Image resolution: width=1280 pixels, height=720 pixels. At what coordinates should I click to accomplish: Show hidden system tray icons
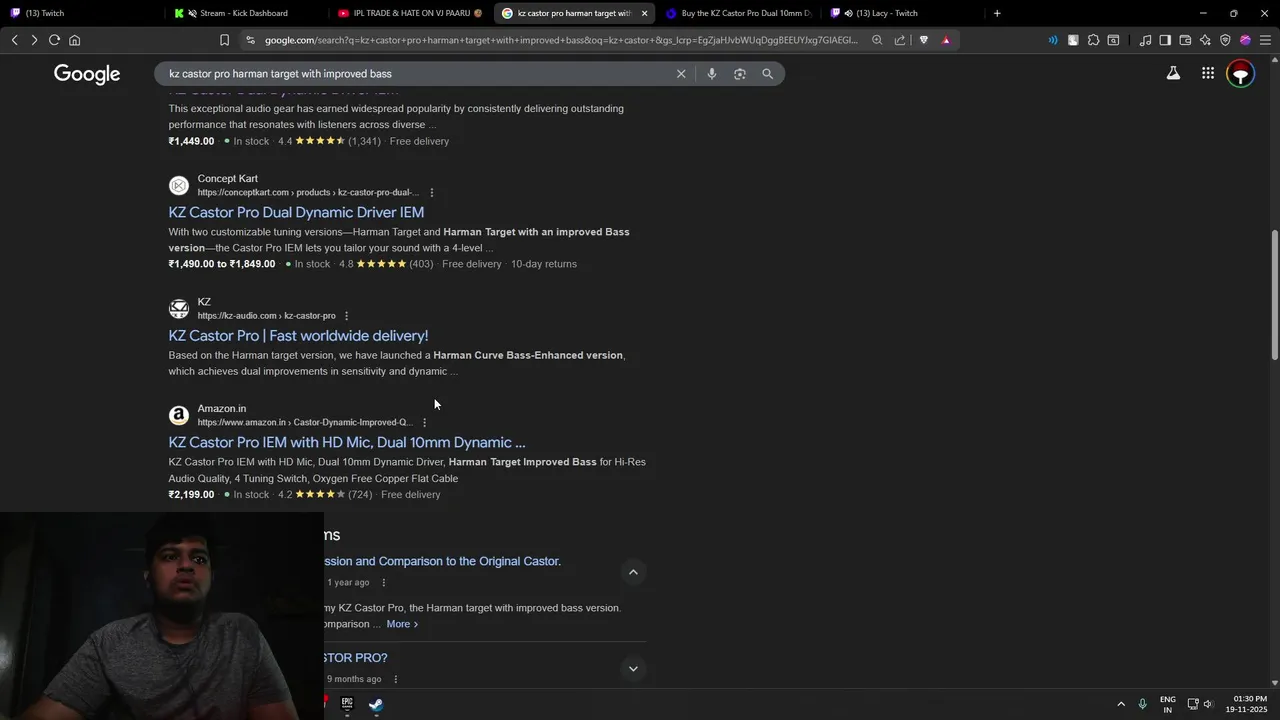(1121, 704)
